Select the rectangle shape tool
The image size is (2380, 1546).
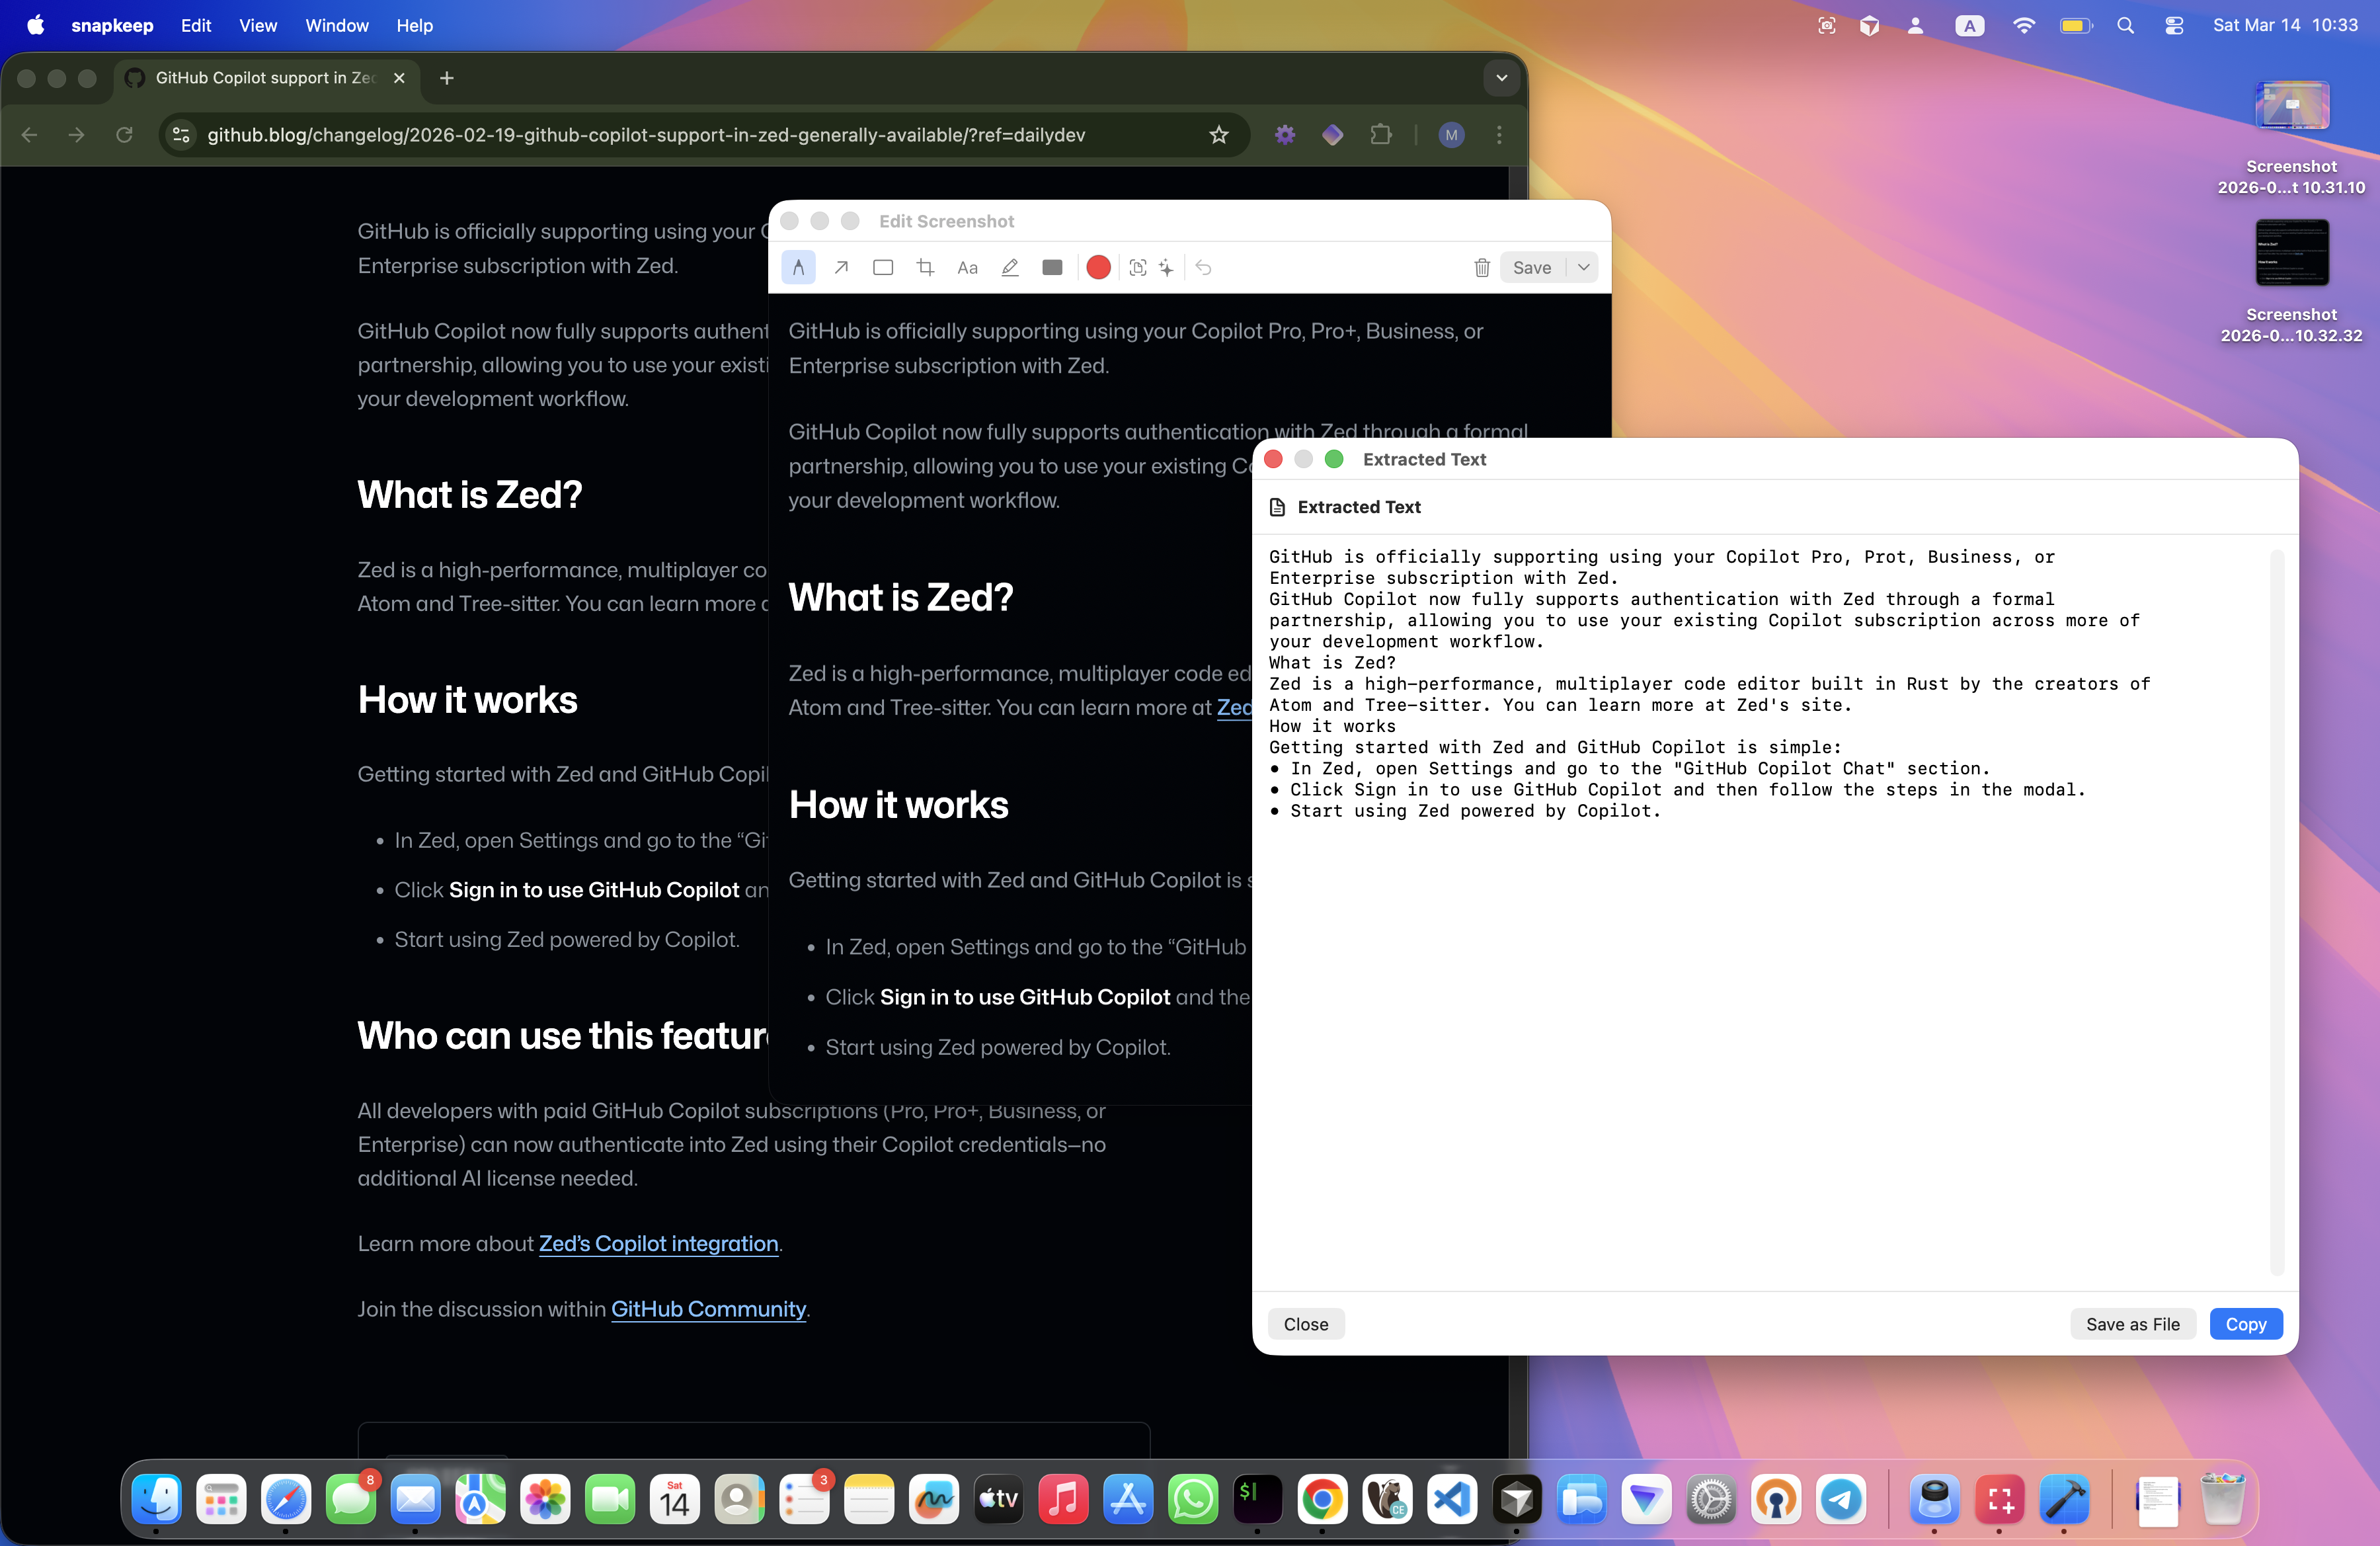coord(883,267)
